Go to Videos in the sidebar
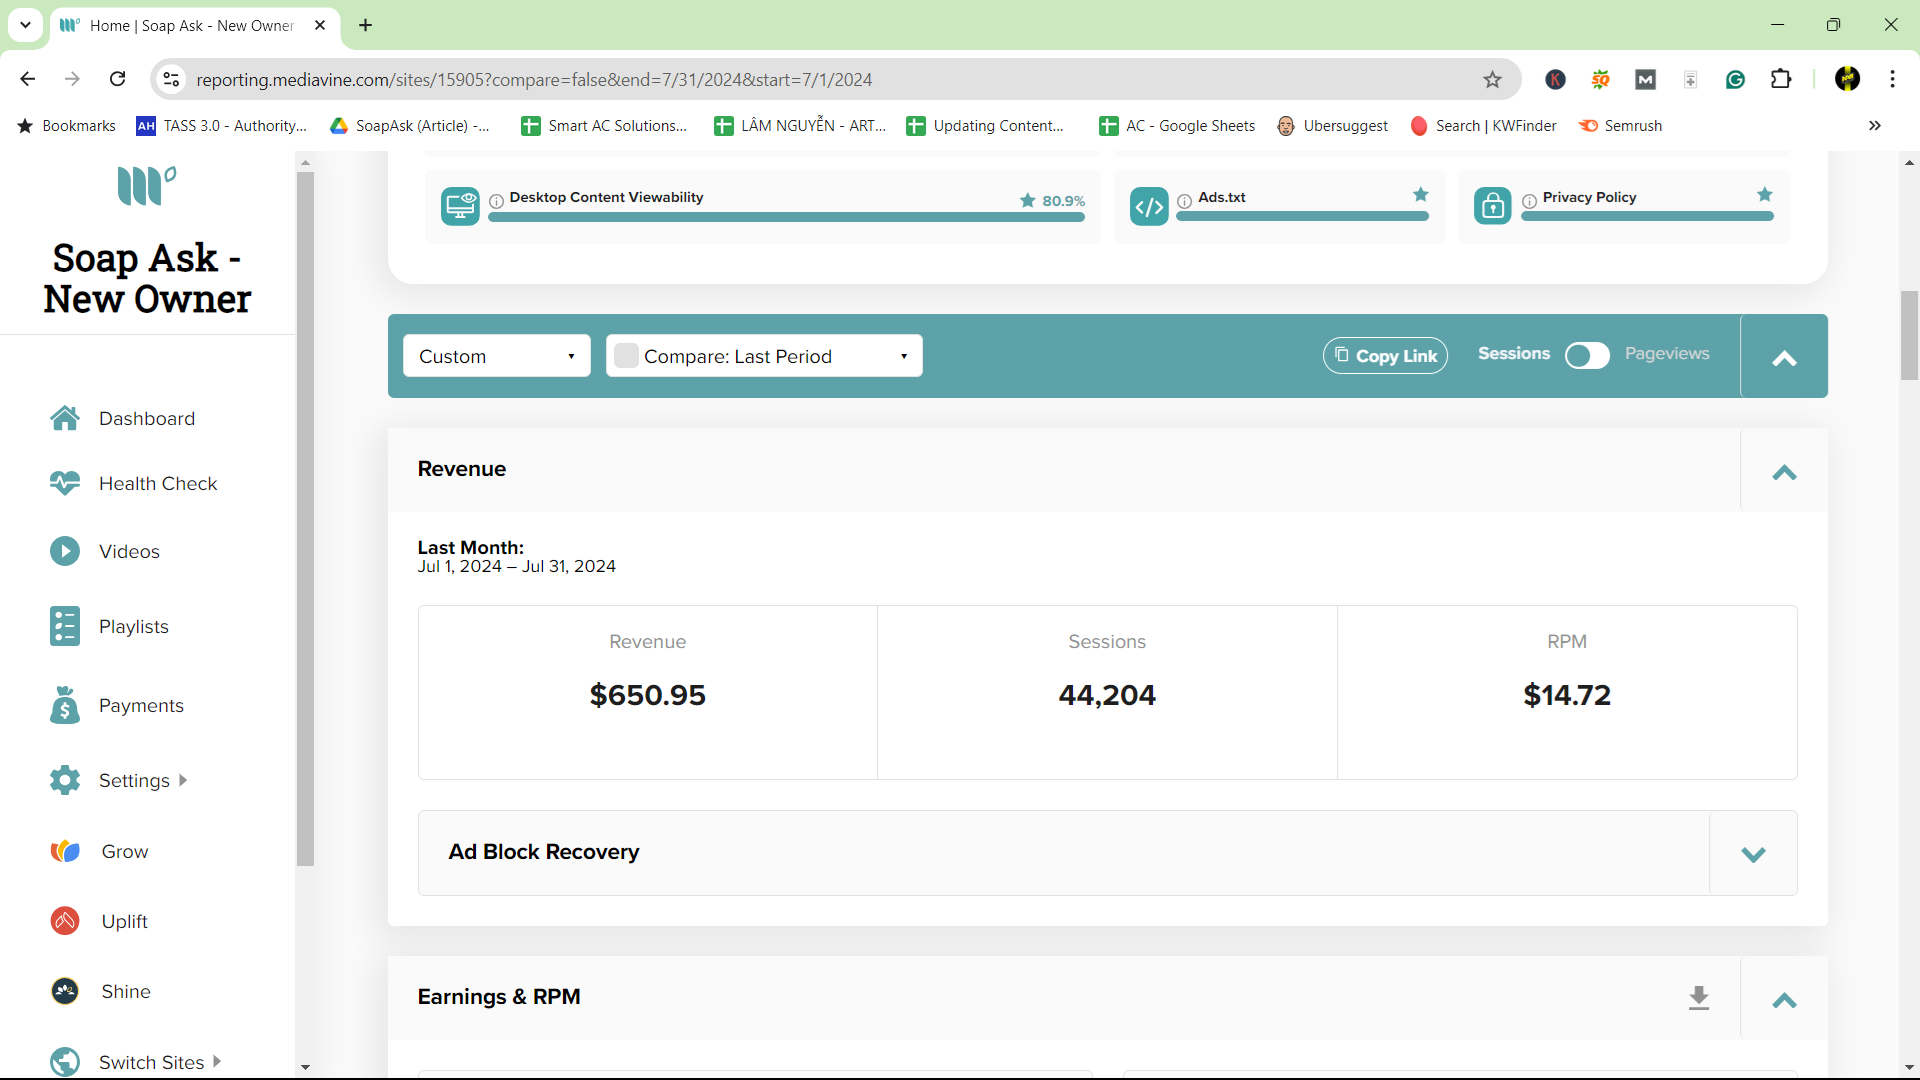This screenshot has height=1080, width=1920. pos(129,551)
